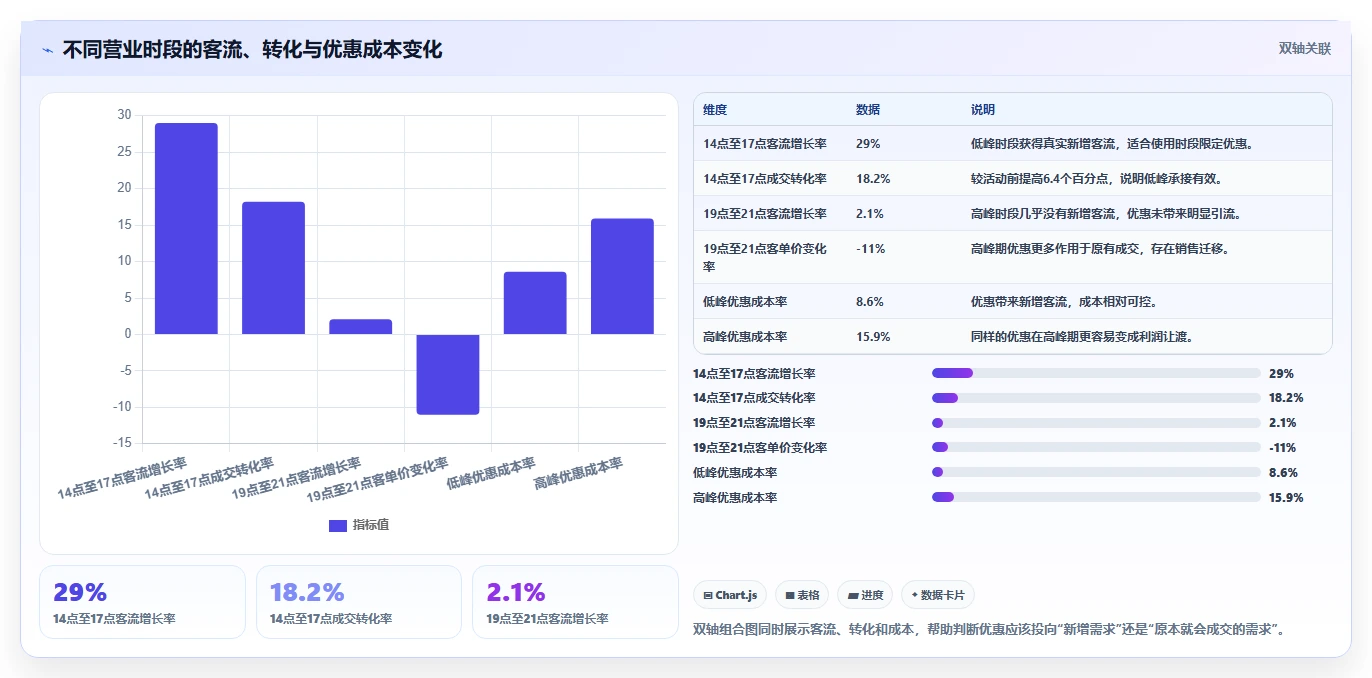1372x678 pixels.
Task: Click the -11% progress bar for 19点至21点客单价变化率
Action: [x=1096, y=448]
